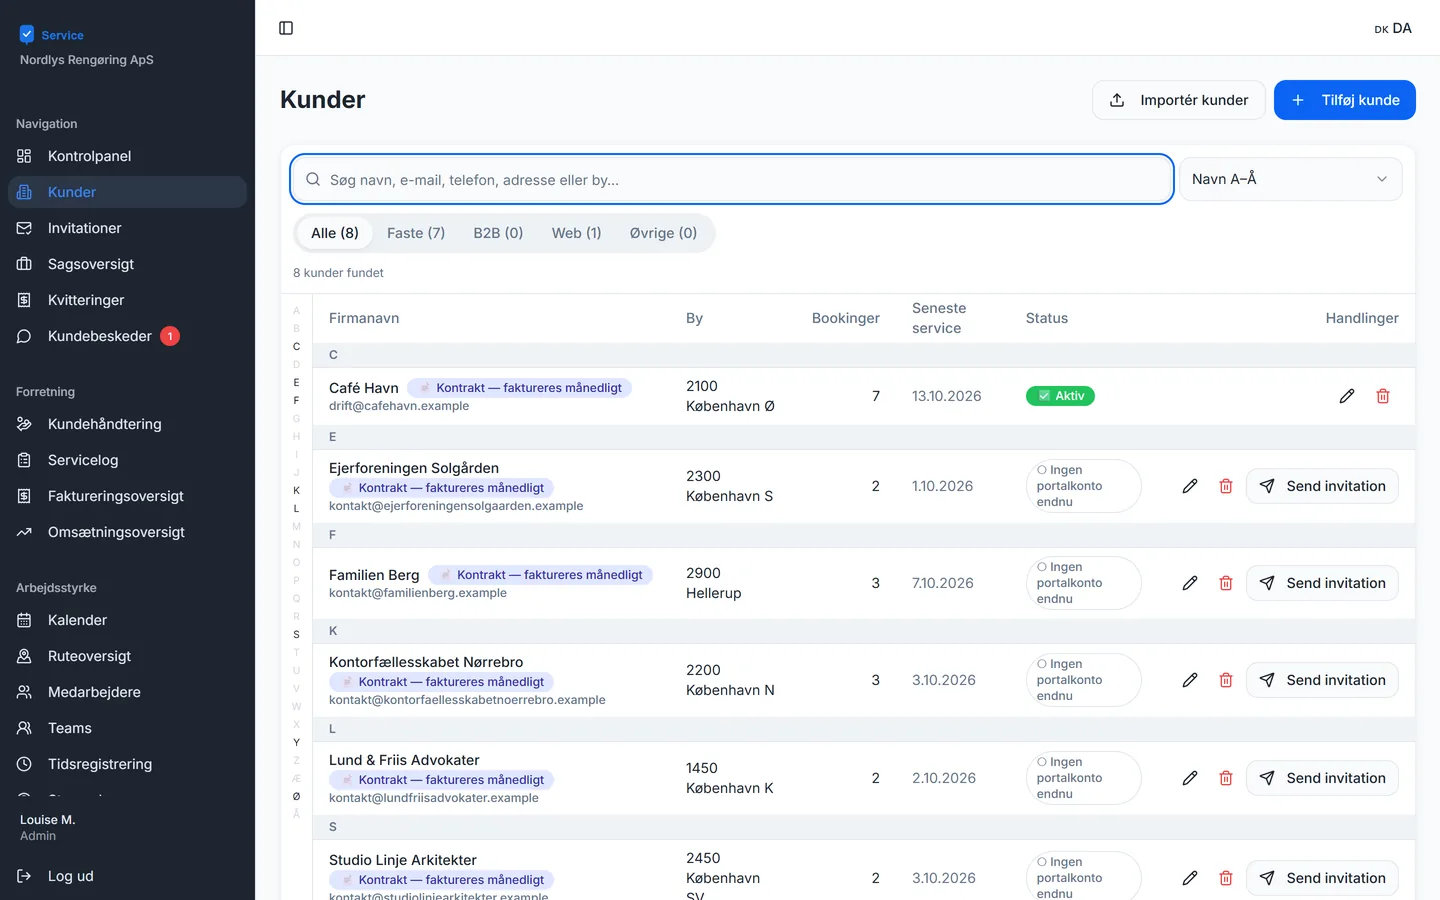1440x900 pixels.
Task: Send invitation to Ejerforeningen Solgården
Action: 1322,486
